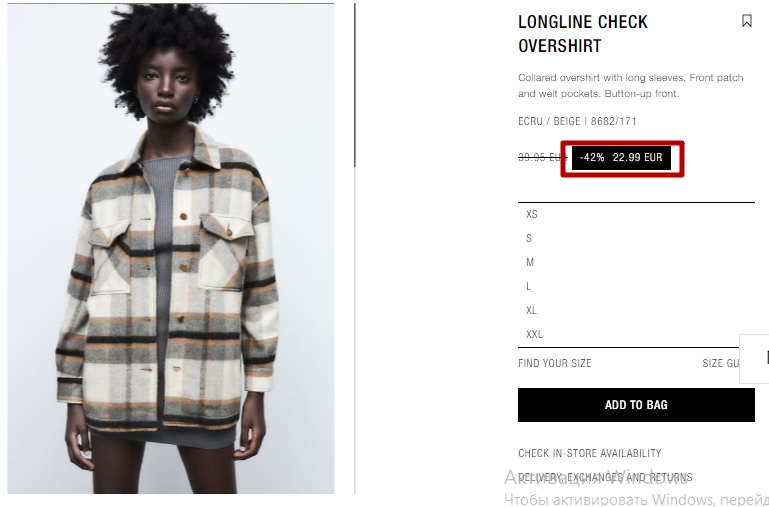Select size L

point(636,286)
